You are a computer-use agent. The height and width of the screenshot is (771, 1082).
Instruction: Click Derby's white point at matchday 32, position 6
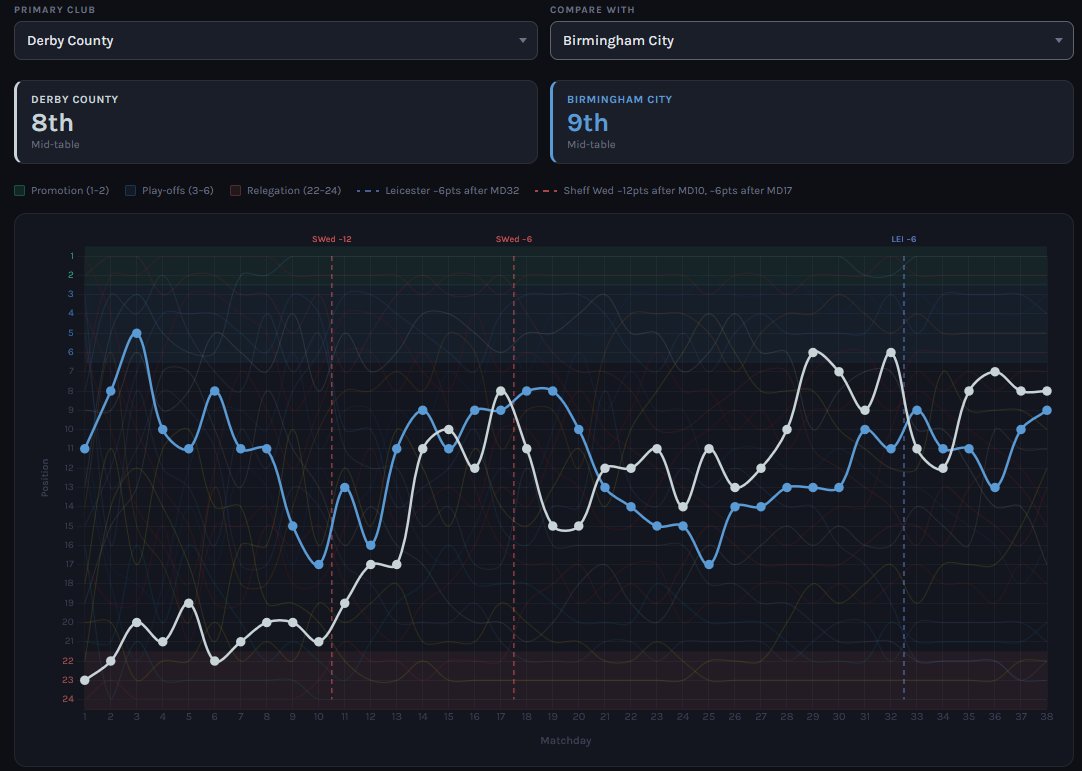coord(891,353)
